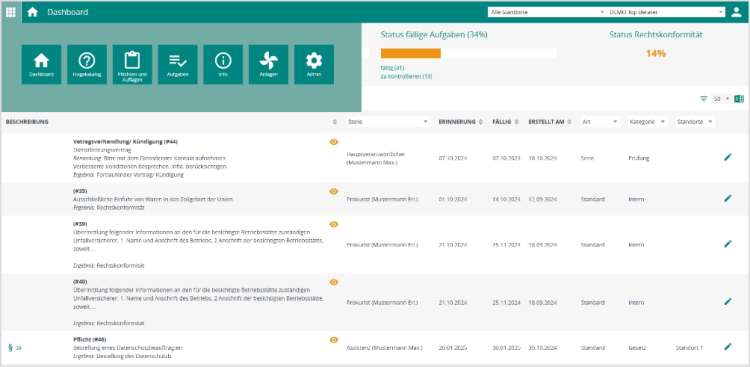Screen dimensions: 750x367
Task: Click the fällig (41) link
Action: tap(392, 68)
